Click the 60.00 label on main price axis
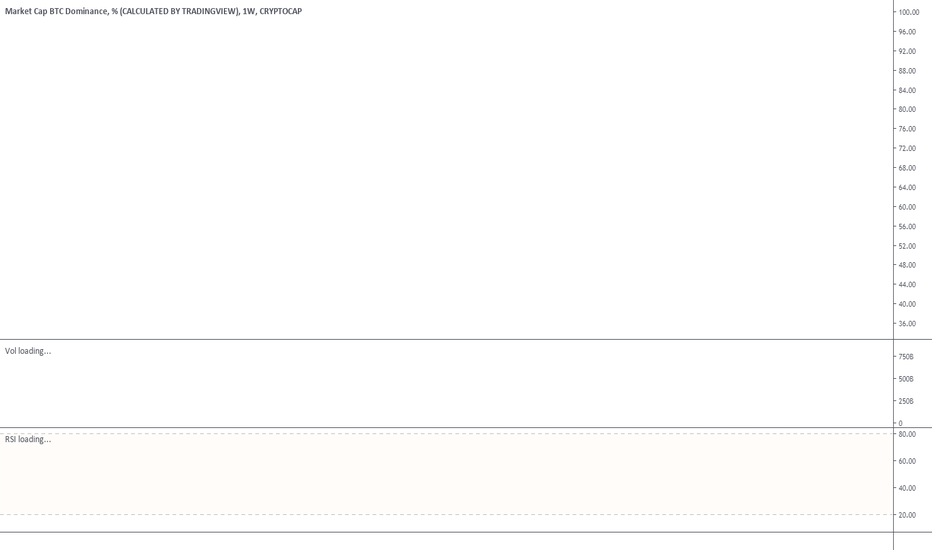Viewport: 932px width, 550px height. click(x=907, y=207)
